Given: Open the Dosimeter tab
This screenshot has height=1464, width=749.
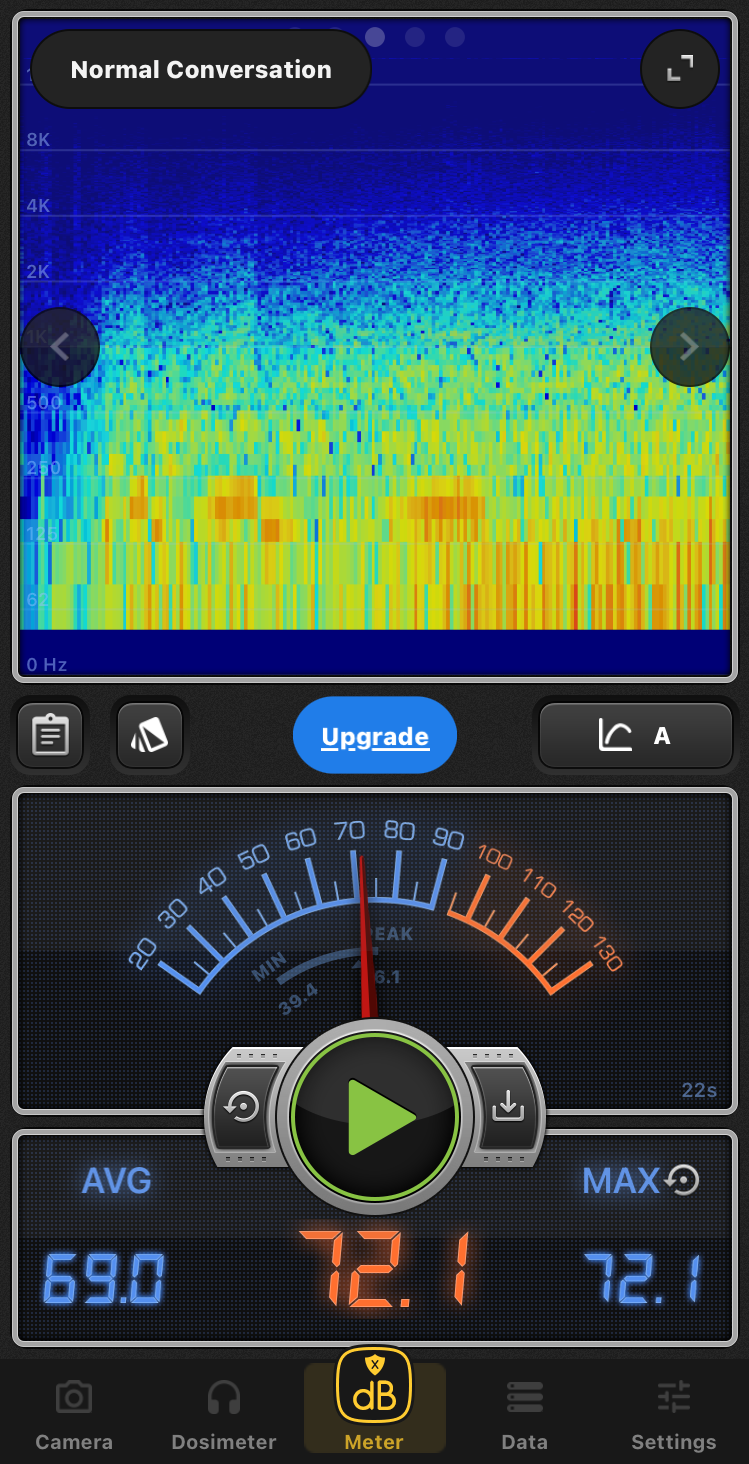Looking at the screenshot, I should (224, 1416).
